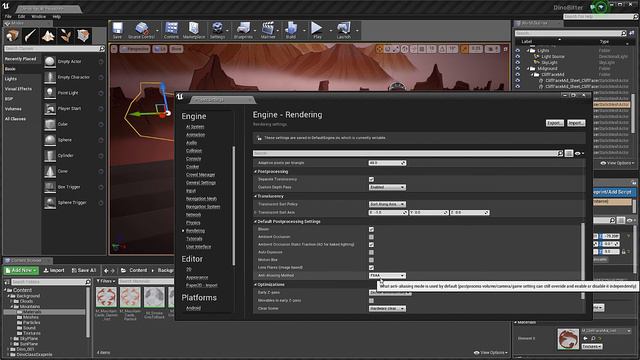Click the Empty Actor icon in placement list
640x360 pixels.
(x=50, y=61)
